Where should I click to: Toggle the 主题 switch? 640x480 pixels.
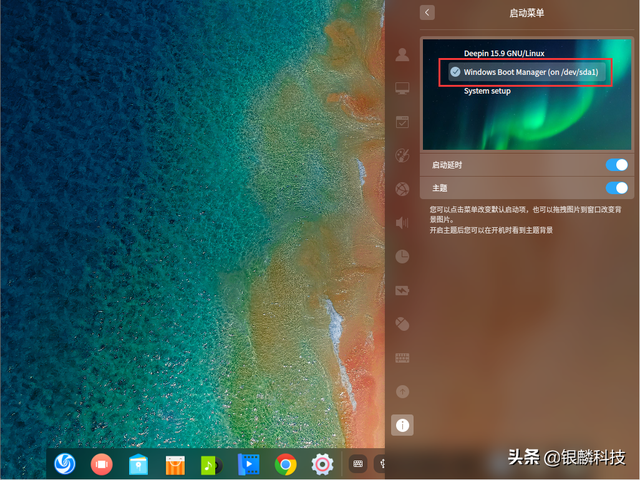[x=616, y=188]
